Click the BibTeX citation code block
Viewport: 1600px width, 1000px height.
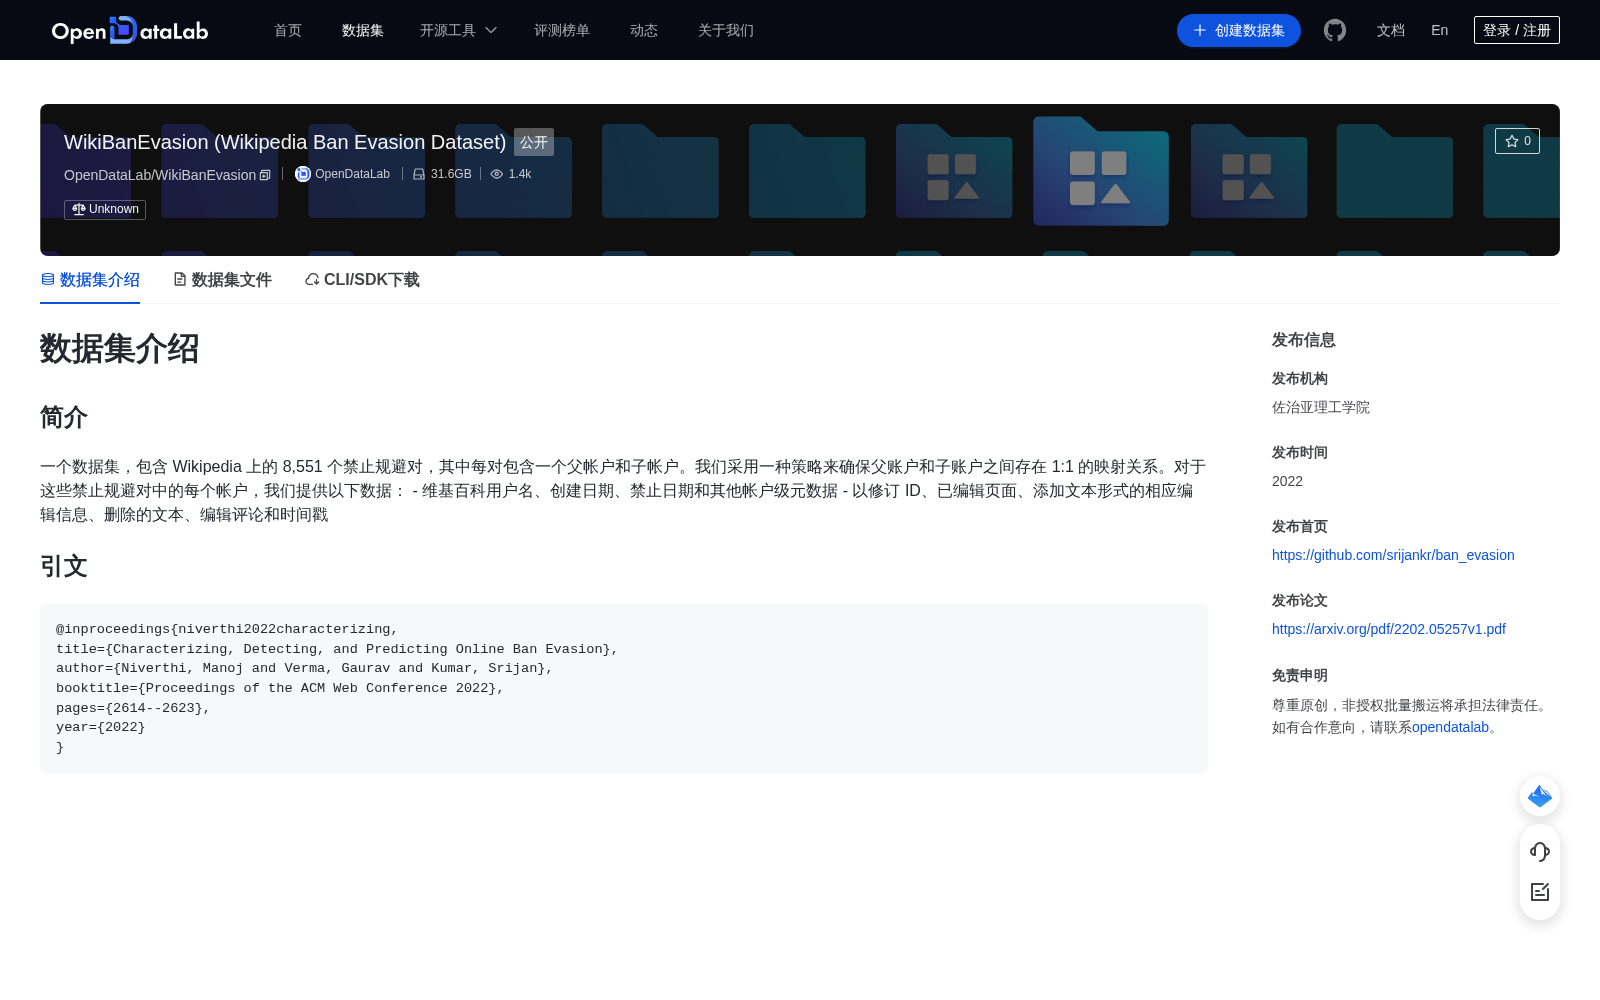[624, 688]
